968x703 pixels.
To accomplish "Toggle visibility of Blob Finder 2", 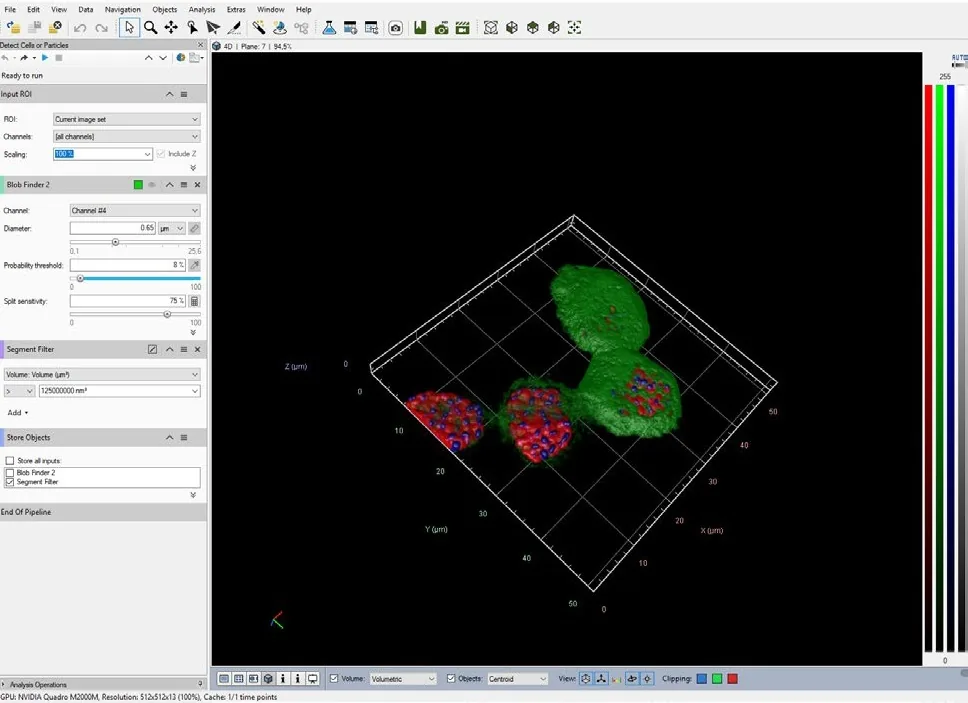I will 153,184.
